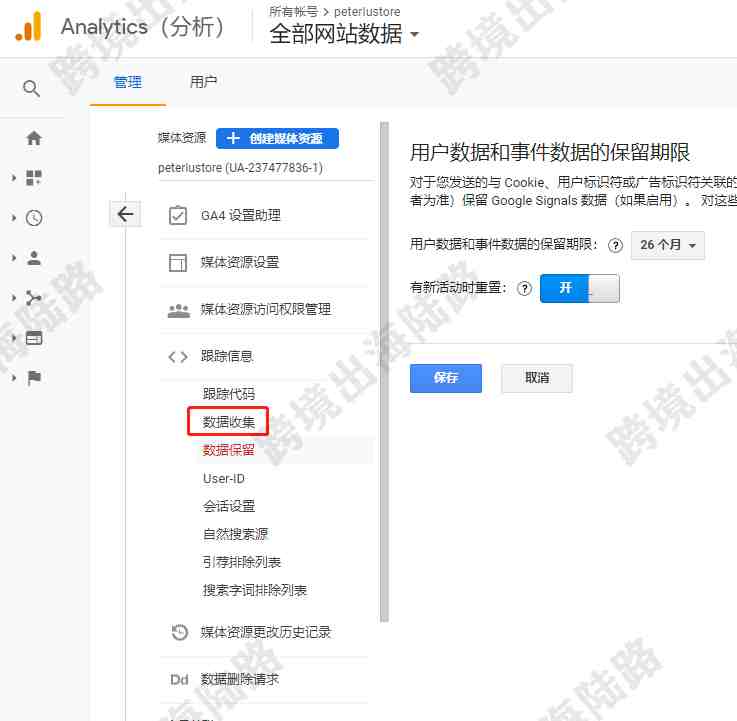Open Realtime clock icon
Image resolution: width=737 pixels, height=721 pixels.
(34, 218)
